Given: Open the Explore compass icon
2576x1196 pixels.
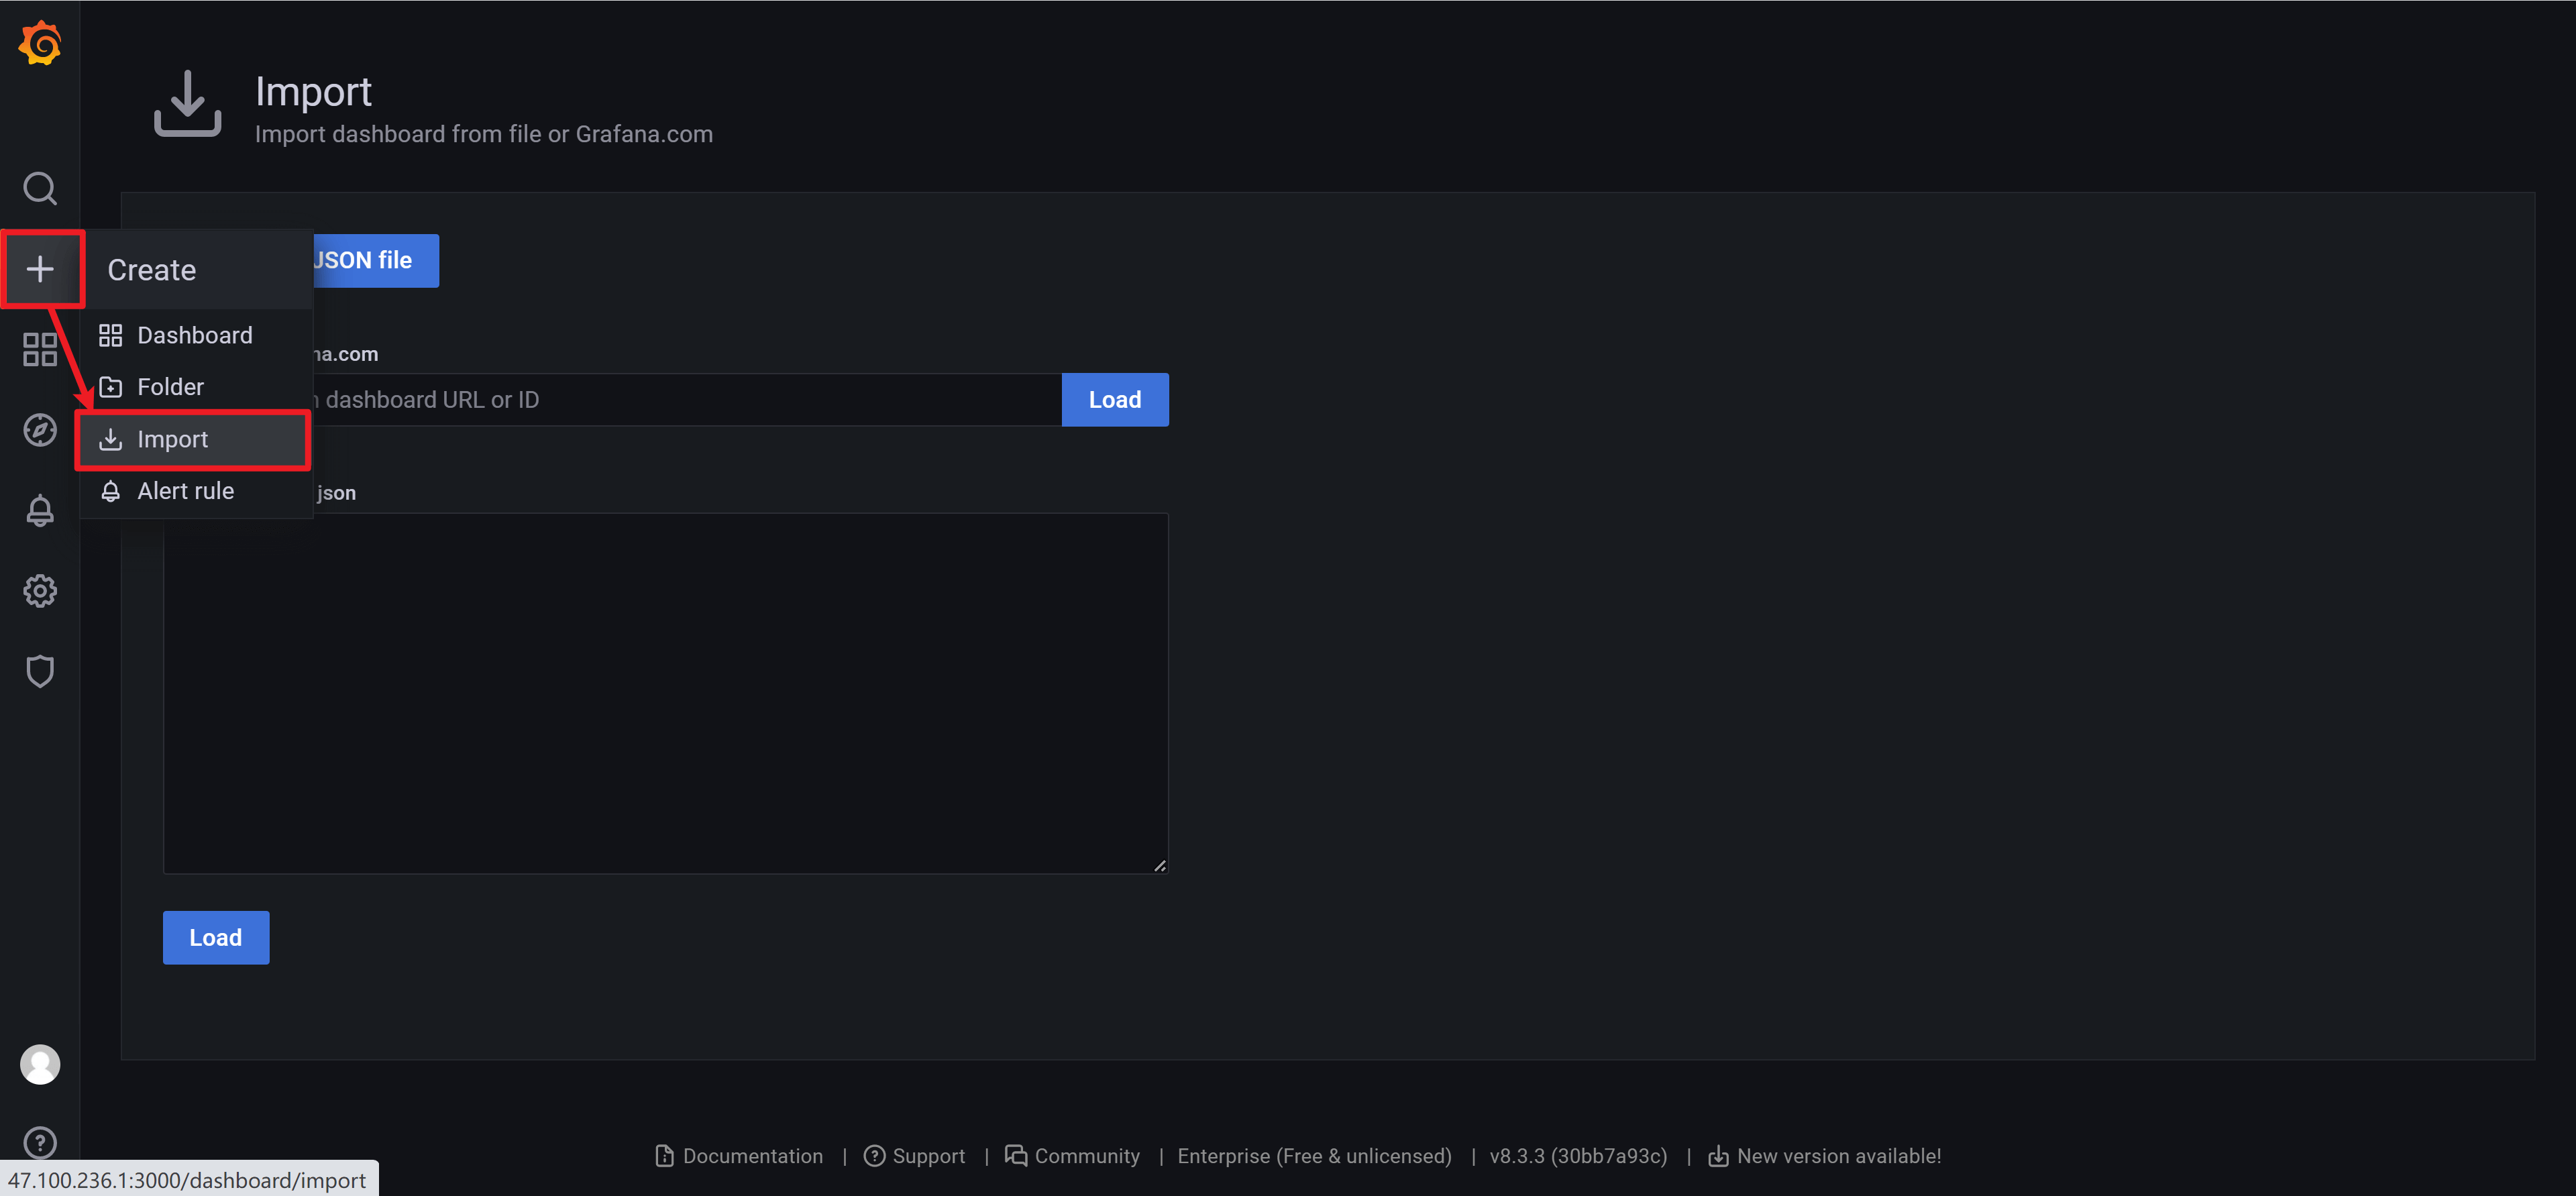Looking at the screenshot, I should click(x=40, y=430).
